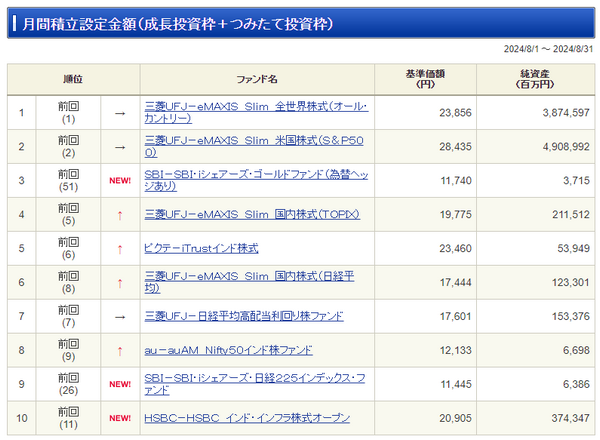Click the 月間積立設定金額 section title
600x440 pixels.
pyautogui.click(x=177, y=24)
